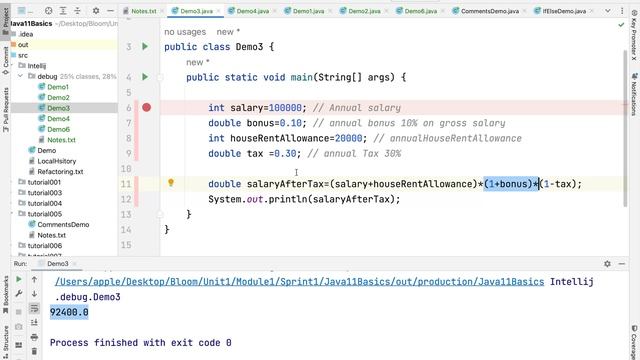Image resolution: width=640 pixels, height=360 pixels.
Task: Minimize the Run tool window
Action: tap(622, 264)
